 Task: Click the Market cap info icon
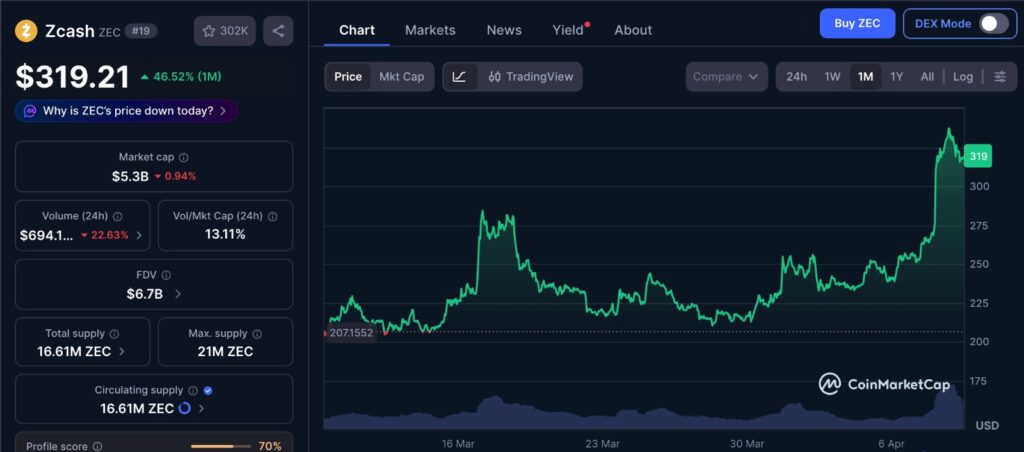184,157
